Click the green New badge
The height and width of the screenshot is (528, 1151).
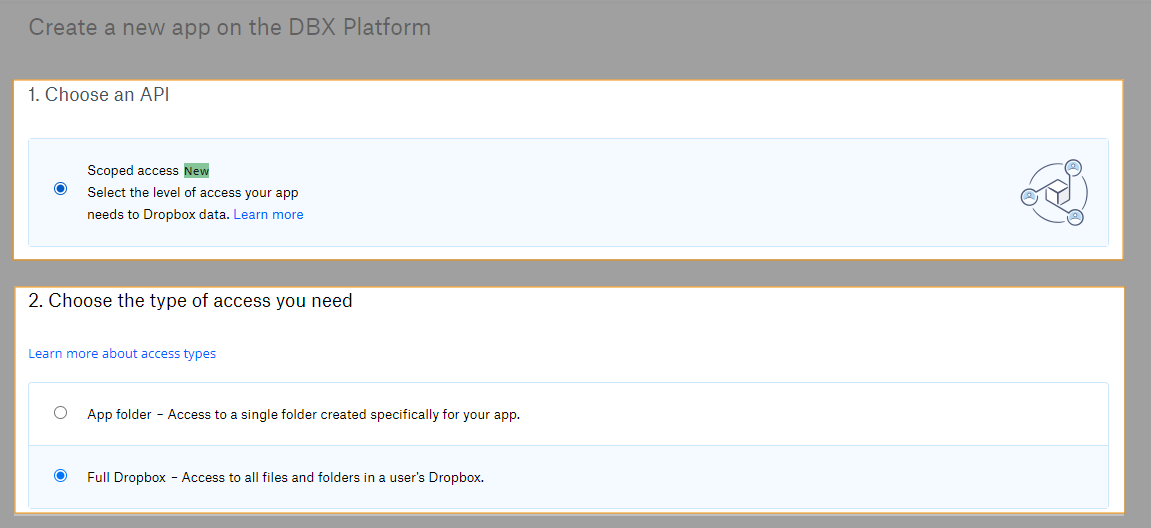[196, 171]
